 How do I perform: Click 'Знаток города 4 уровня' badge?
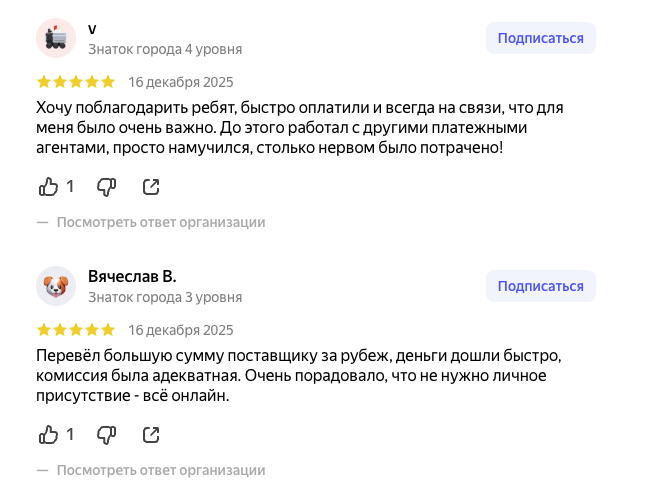(165, 49)
